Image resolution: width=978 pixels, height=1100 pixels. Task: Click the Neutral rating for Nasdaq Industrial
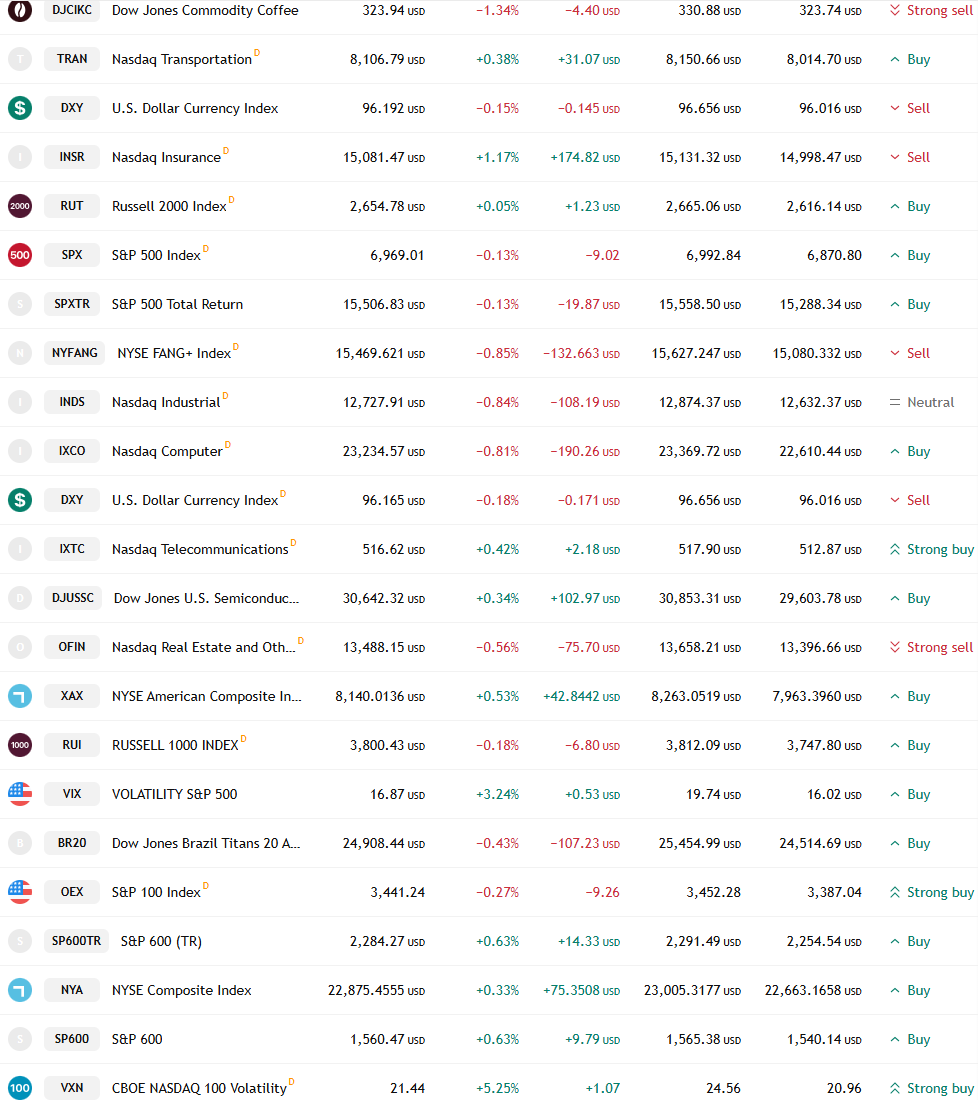(x=922, y=403)
